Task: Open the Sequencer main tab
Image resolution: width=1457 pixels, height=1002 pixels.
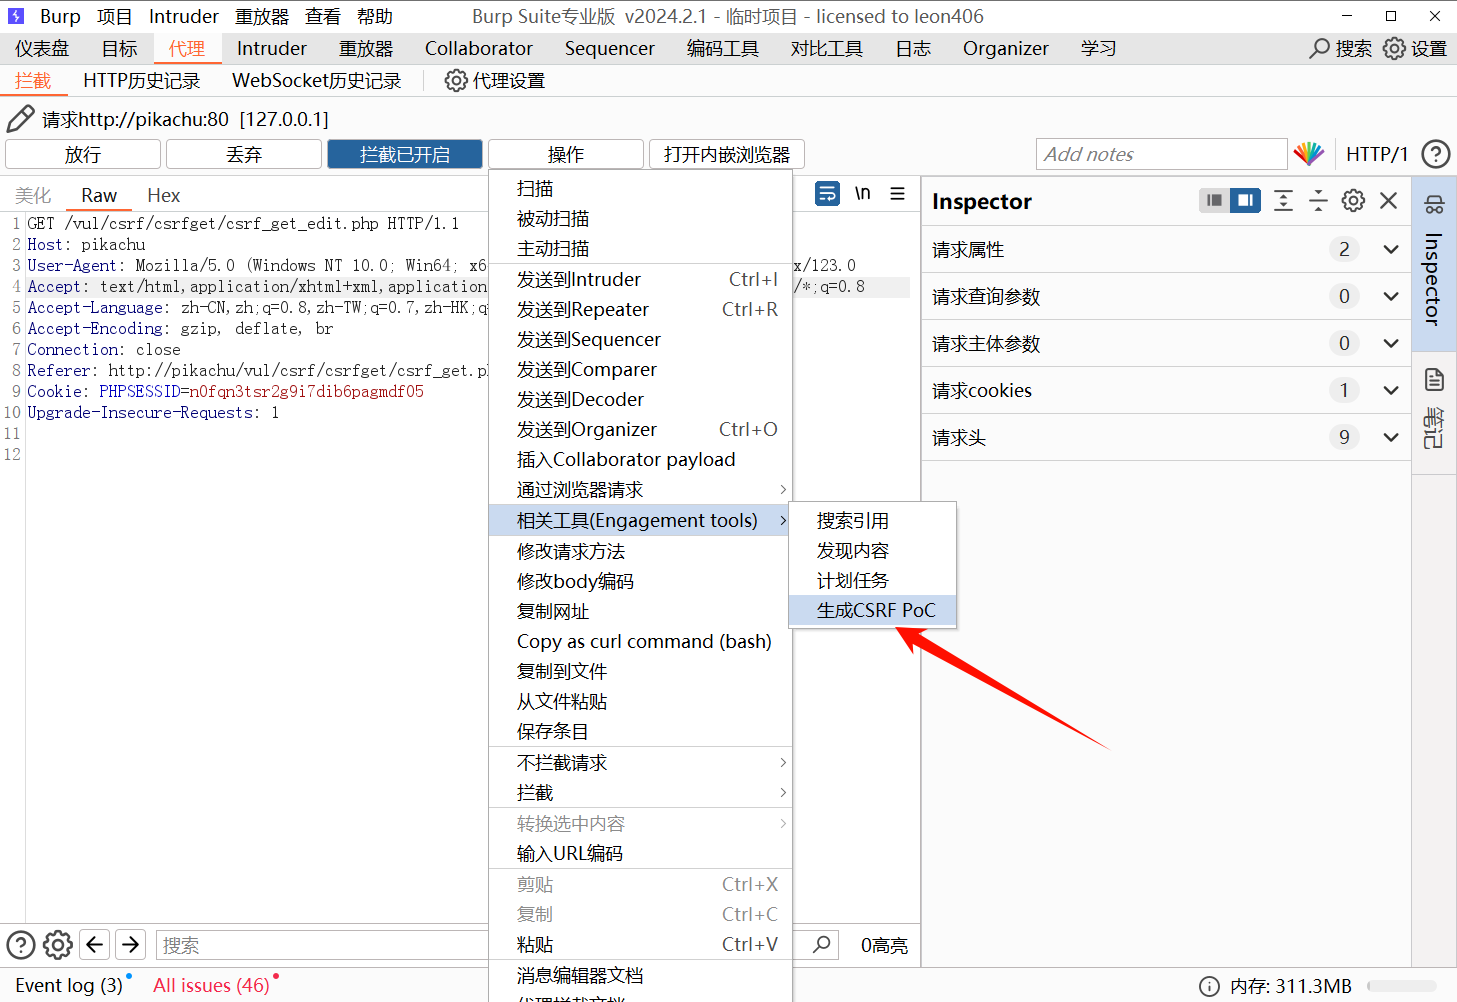Action: click(x=610, y=48)
